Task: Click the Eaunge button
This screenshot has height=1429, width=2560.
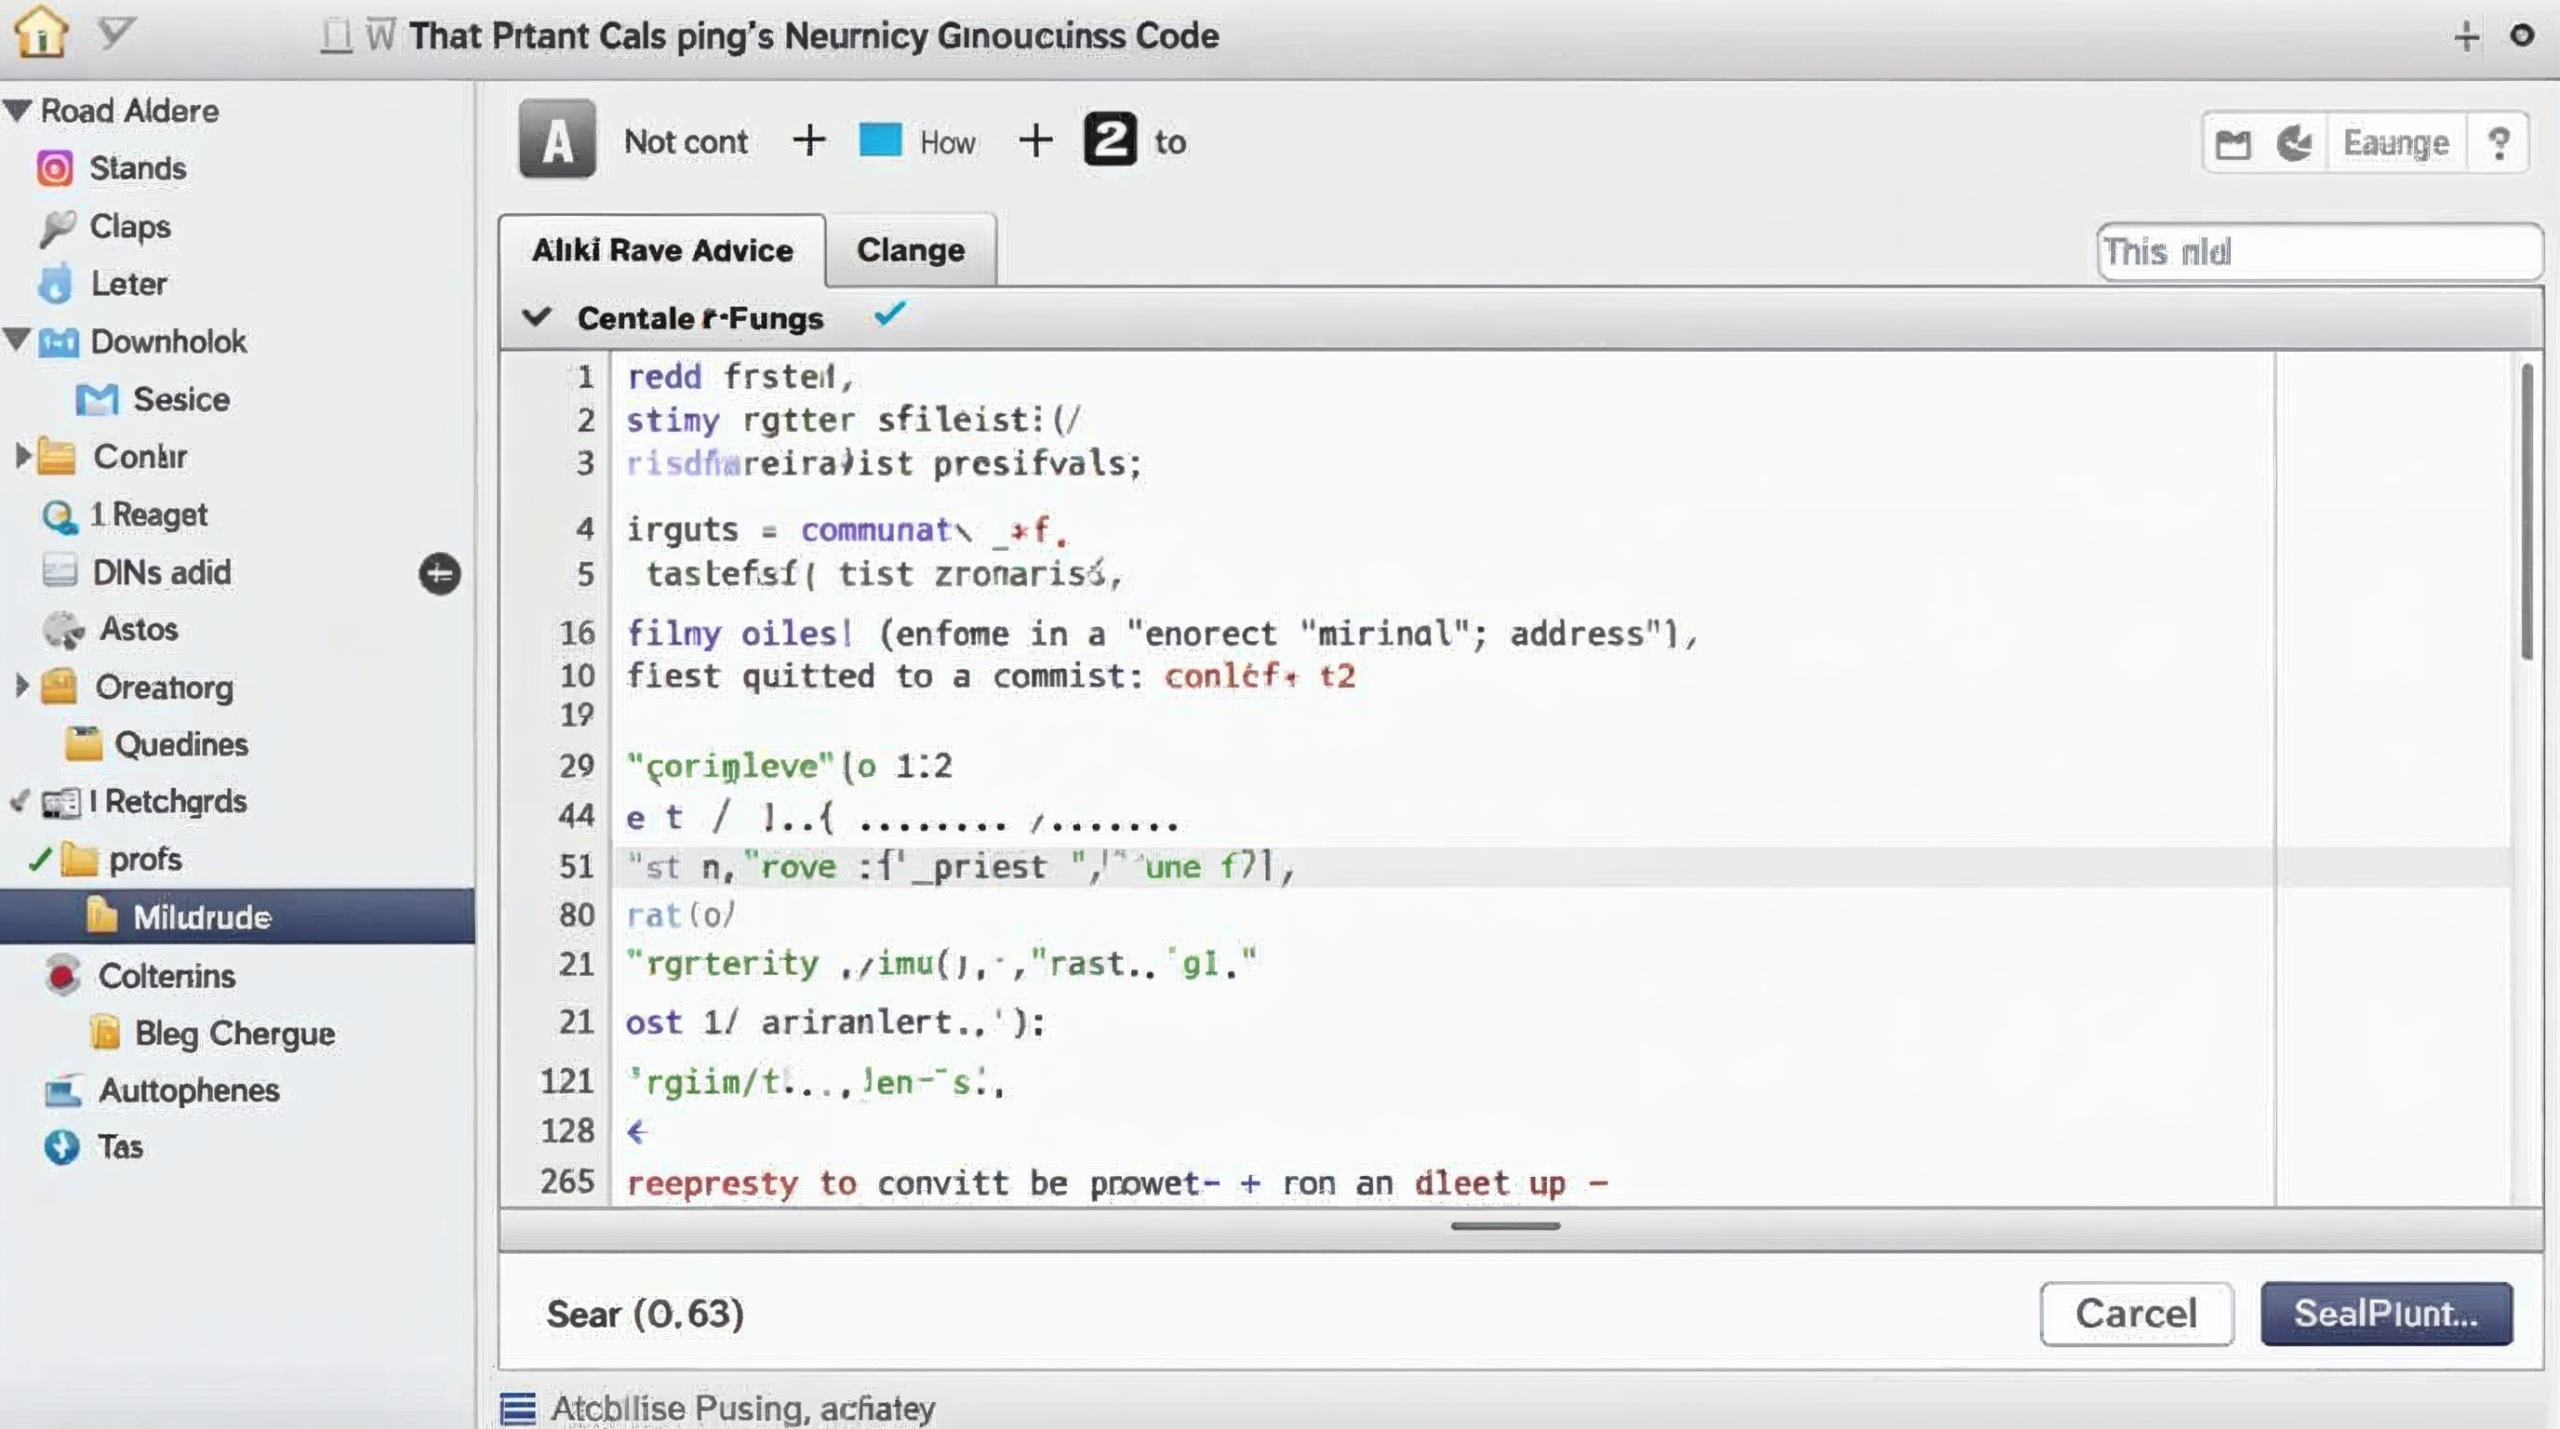Action: pyautogui.click(x=2396, y=143)
